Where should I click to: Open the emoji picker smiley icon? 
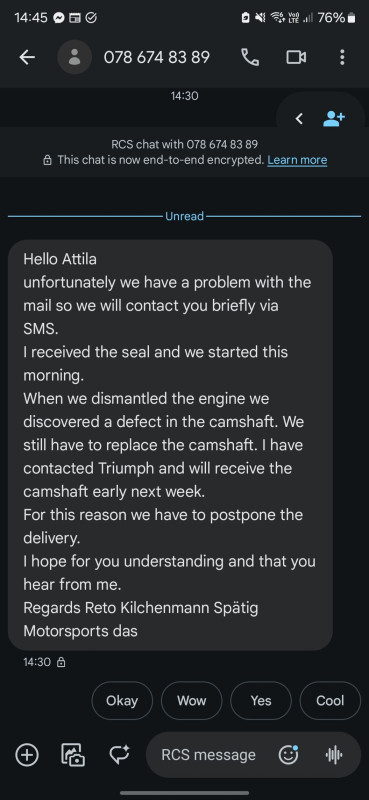[x=288, y=755]
